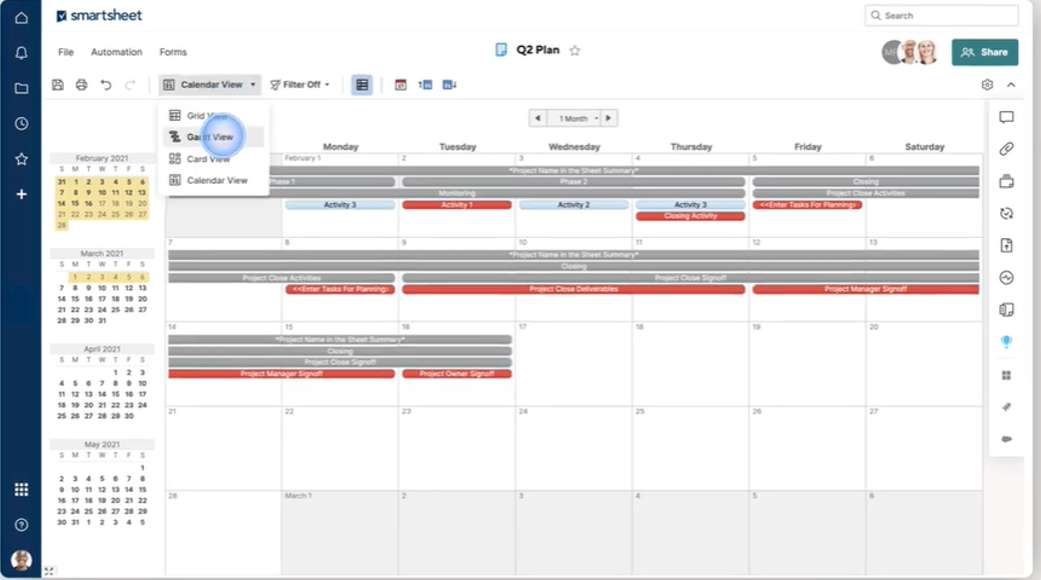Click the Share button
The height and width of the screenshot is (580, 1041).
(x=985, y=52)
